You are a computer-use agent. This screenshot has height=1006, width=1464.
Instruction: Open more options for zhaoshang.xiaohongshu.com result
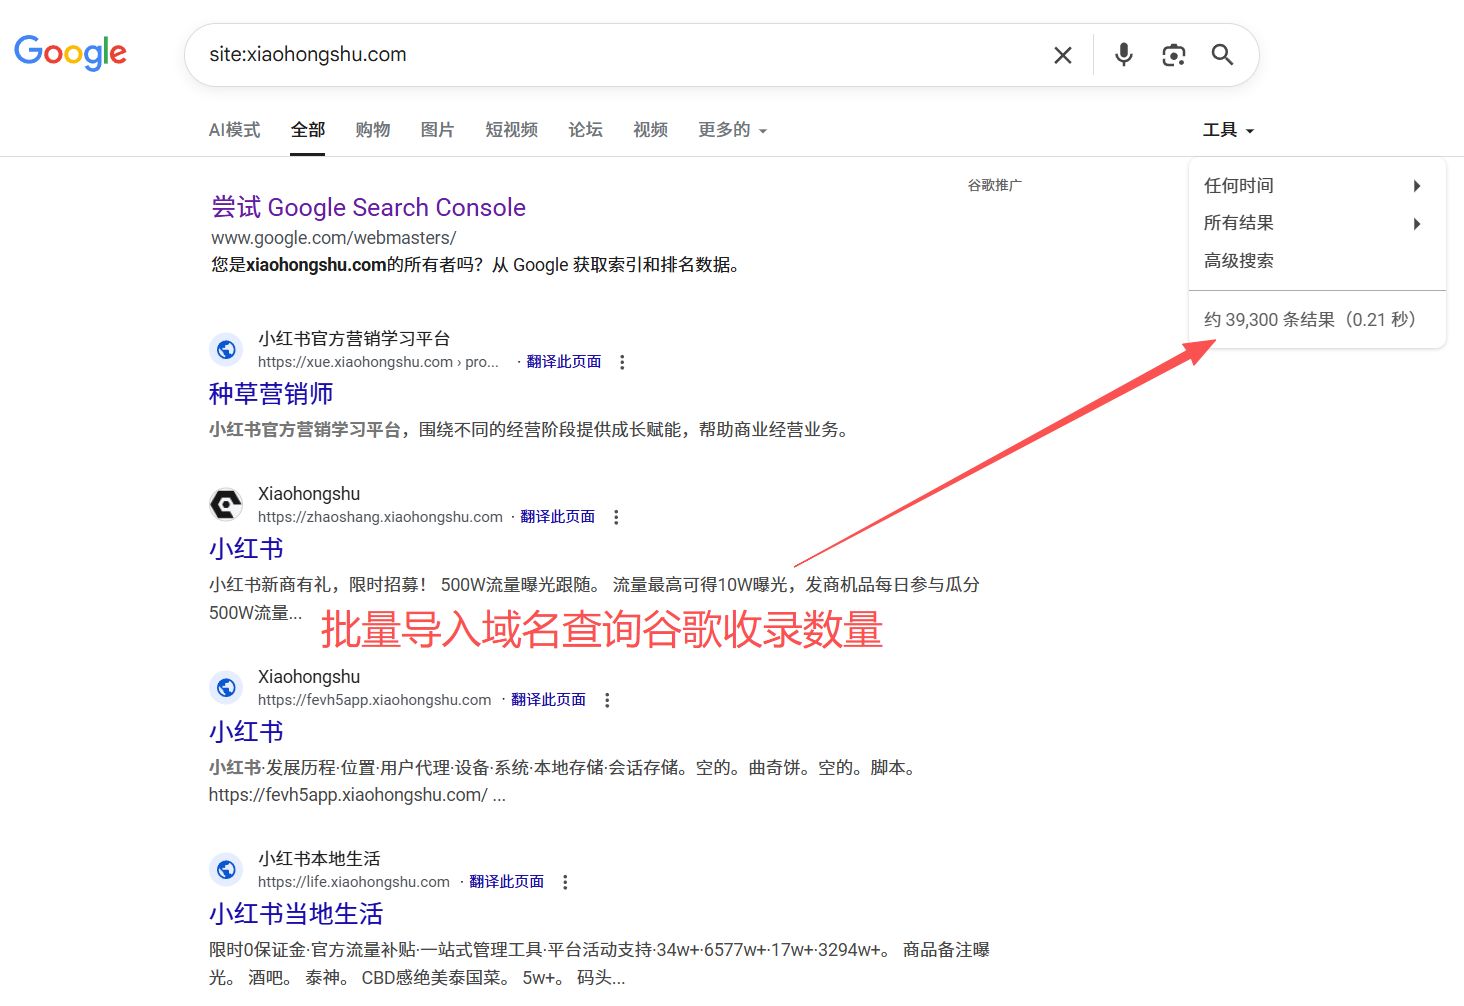(616, 517)
